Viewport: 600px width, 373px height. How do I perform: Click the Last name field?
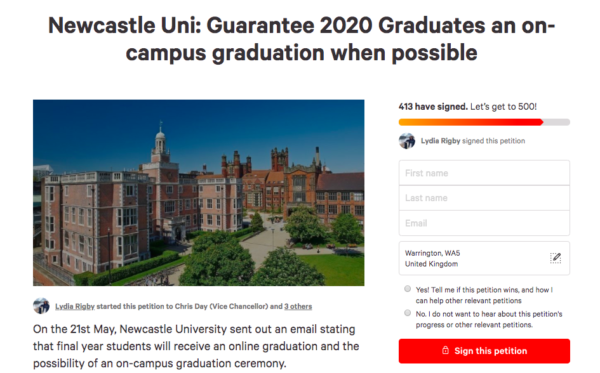coord(484,198)
